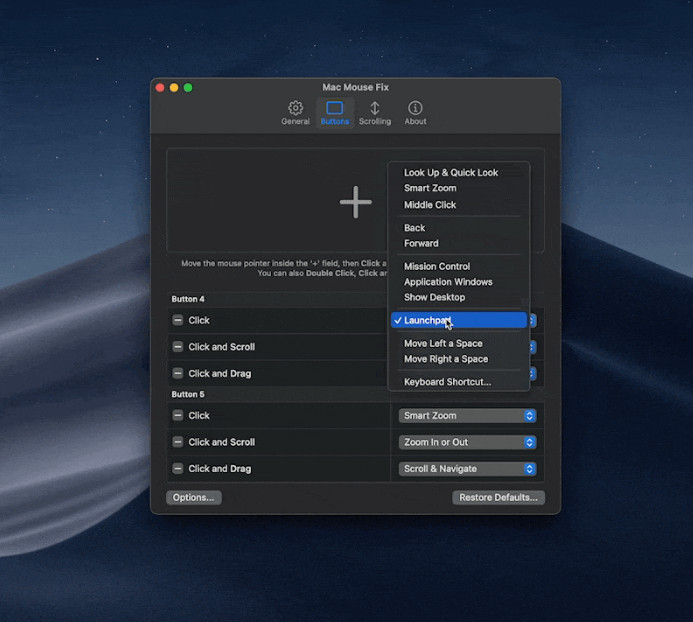Click the Options… button
Screen dimensions: 693x622
point(194,497)
